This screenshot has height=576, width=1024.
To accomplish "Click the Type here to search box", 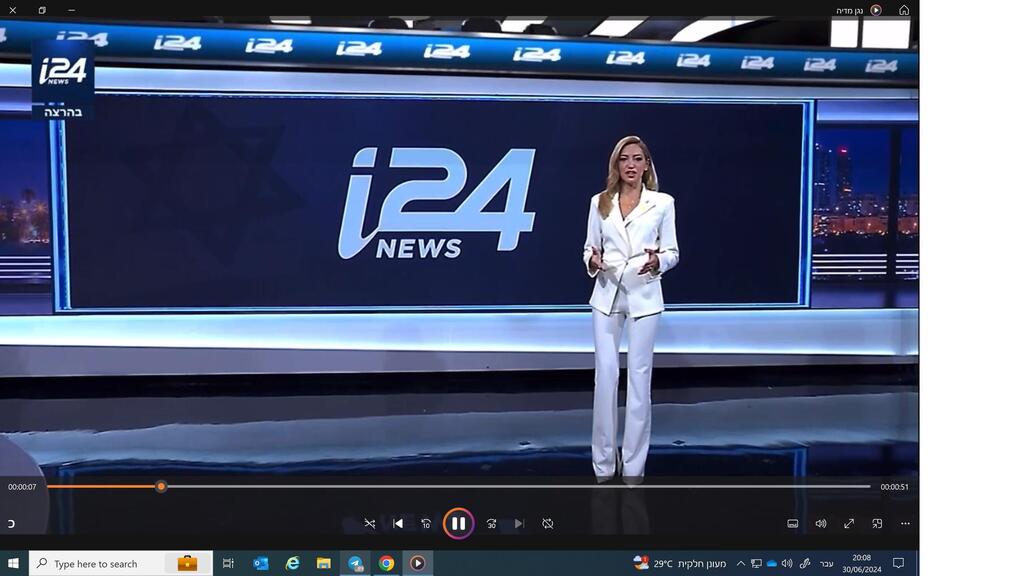I will click(x=121, y=563).
